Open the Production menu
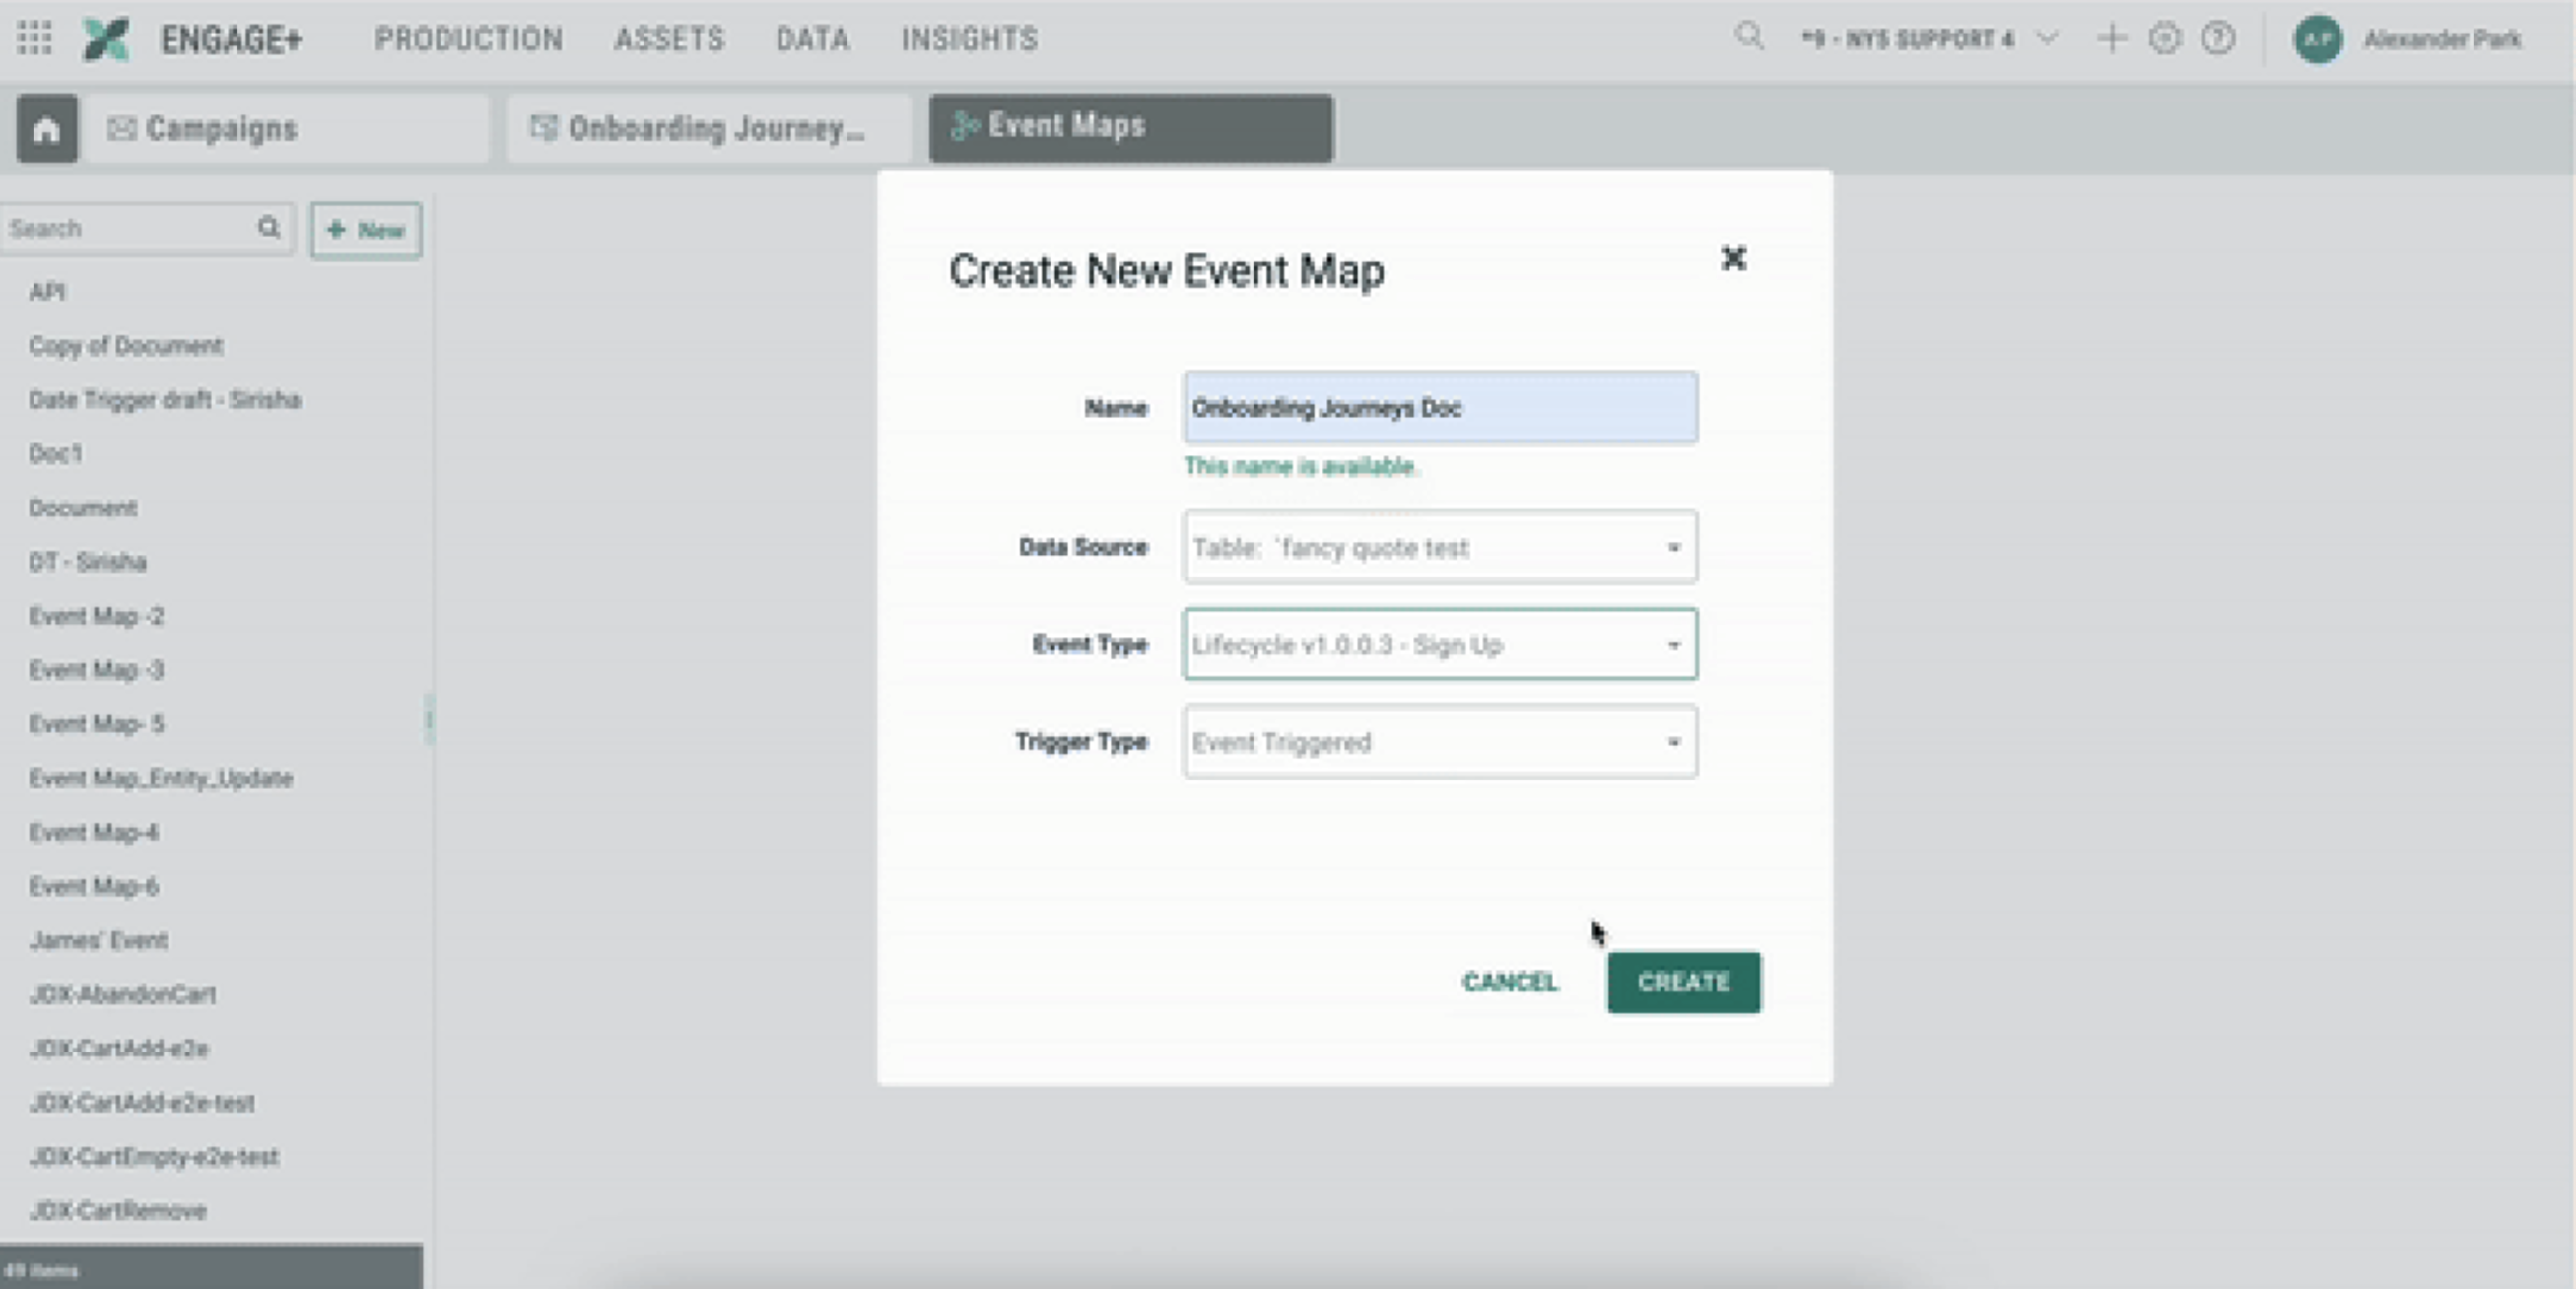This screenshot has width=2576, height=1289. (468, 39)
